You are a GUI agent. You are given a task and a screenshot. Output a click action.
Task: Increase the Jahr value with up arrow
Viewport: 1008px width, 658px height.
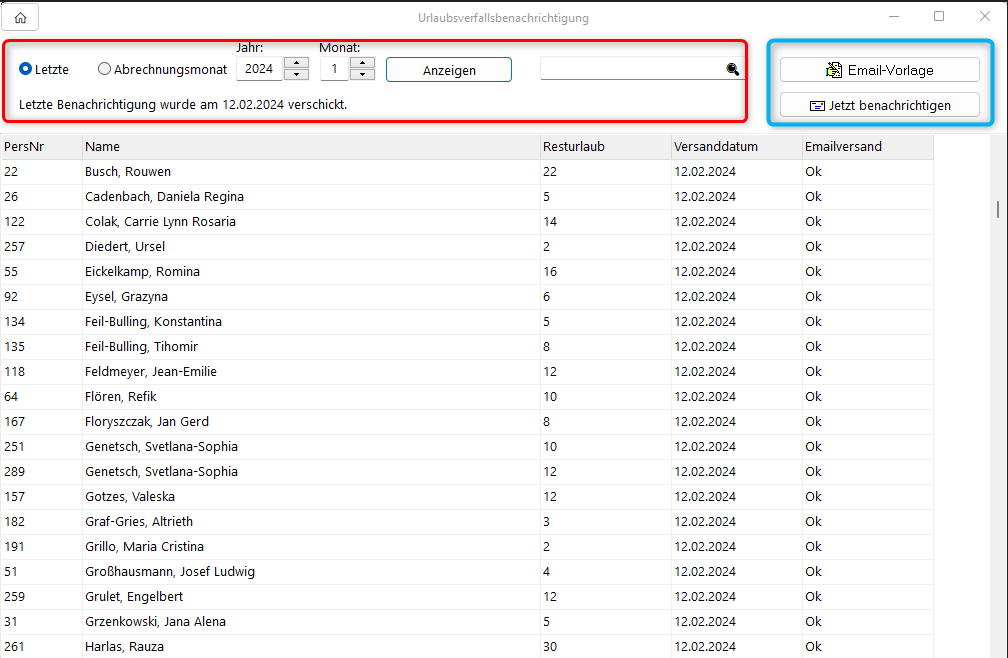296,63
